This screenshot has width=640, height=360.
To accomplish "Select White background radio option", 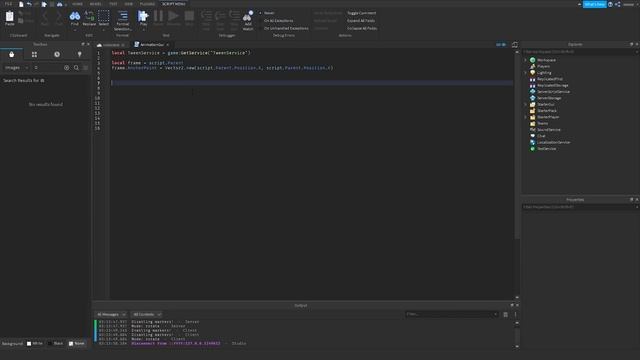I will [x=35, y=343].
